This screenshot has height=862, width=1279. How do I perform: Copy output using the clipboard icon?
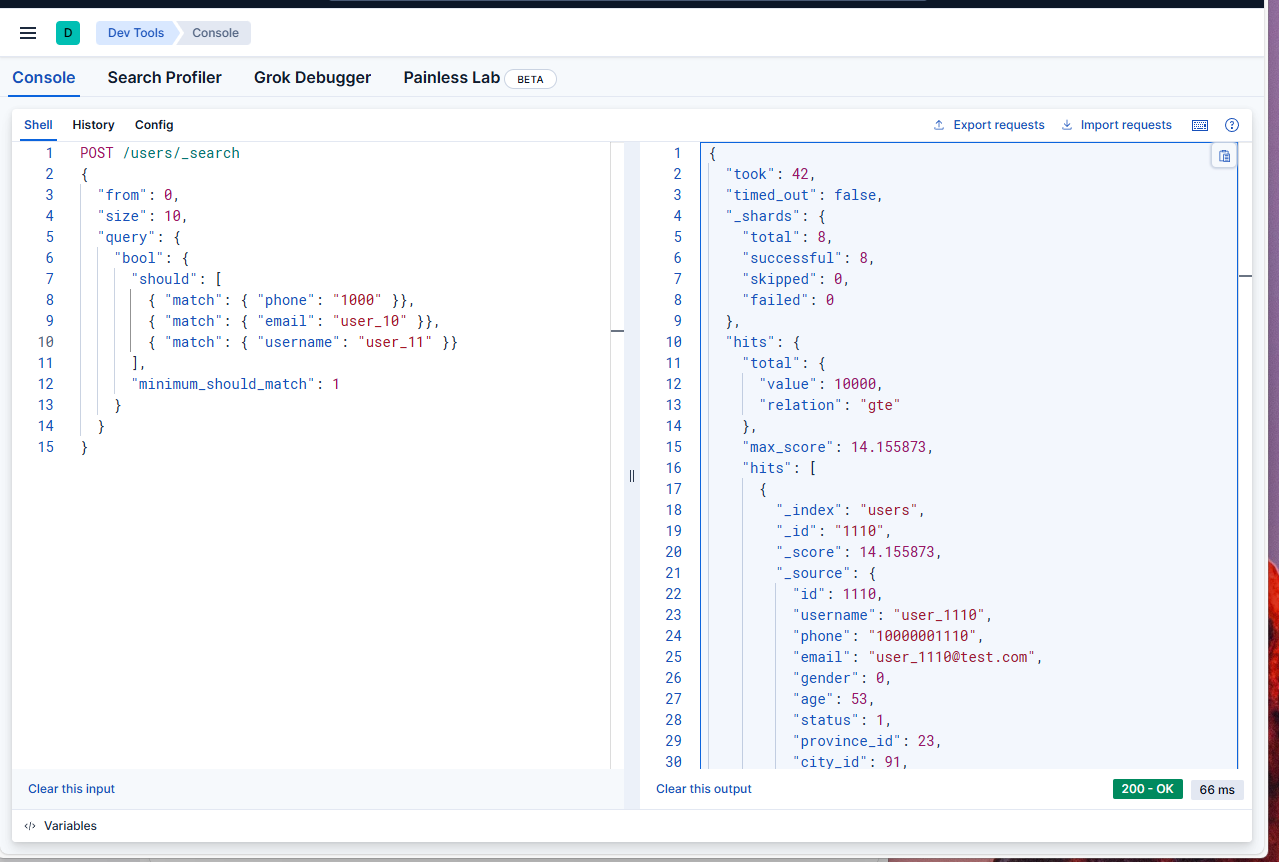[x=1224, y=156]
